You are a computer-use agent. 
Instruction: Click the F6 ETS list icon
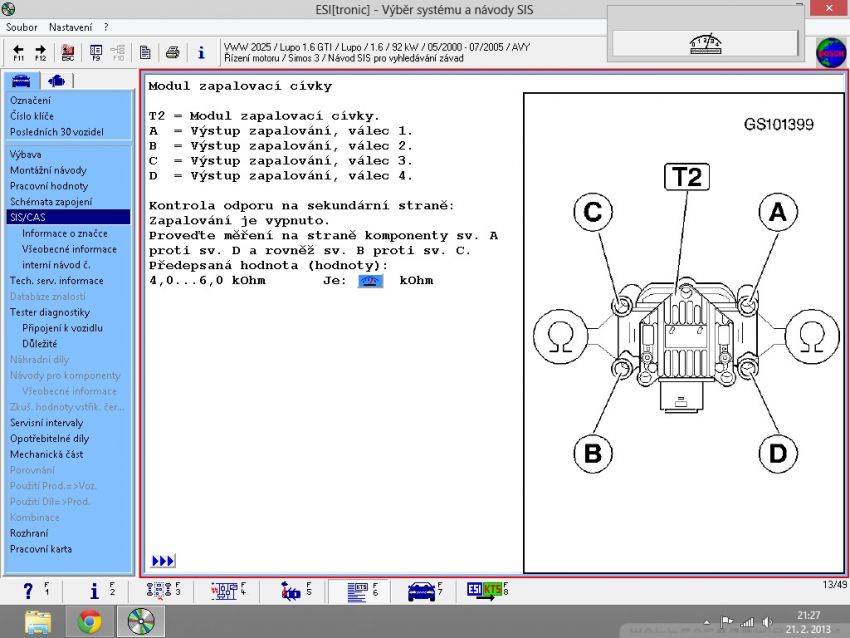click(x=358, y=592)
